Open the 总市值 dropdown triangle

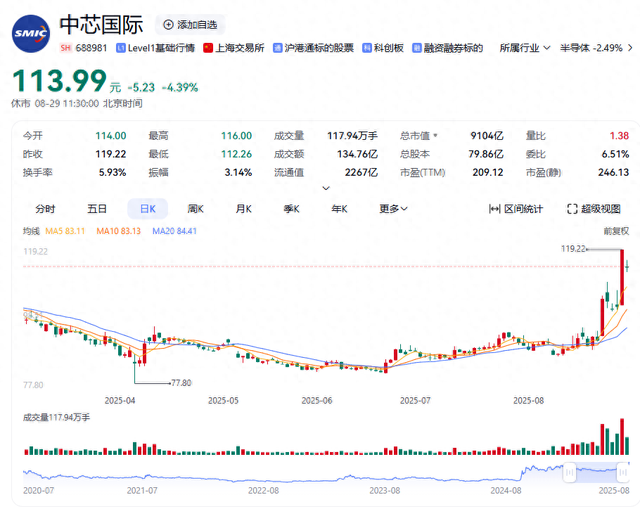436,136
